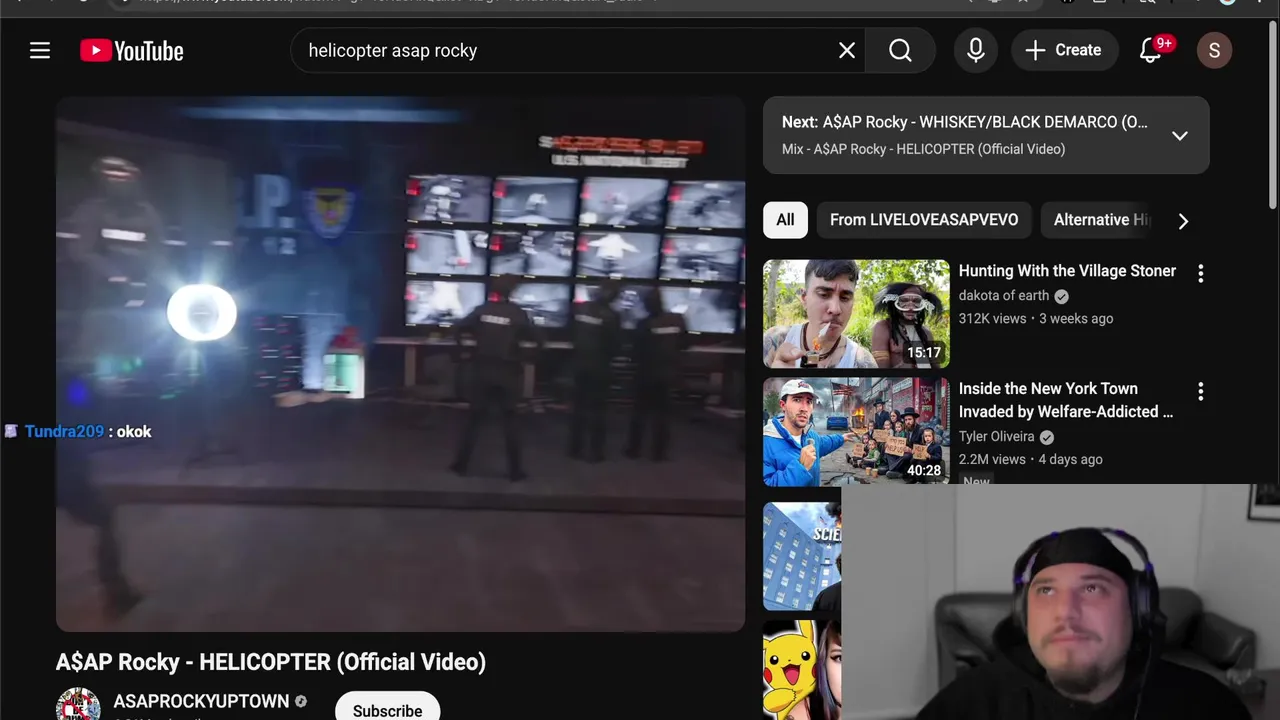The image size is (1280, 720).
Task: Go to YouTube home via logo
Action: (x=132, y=51)
